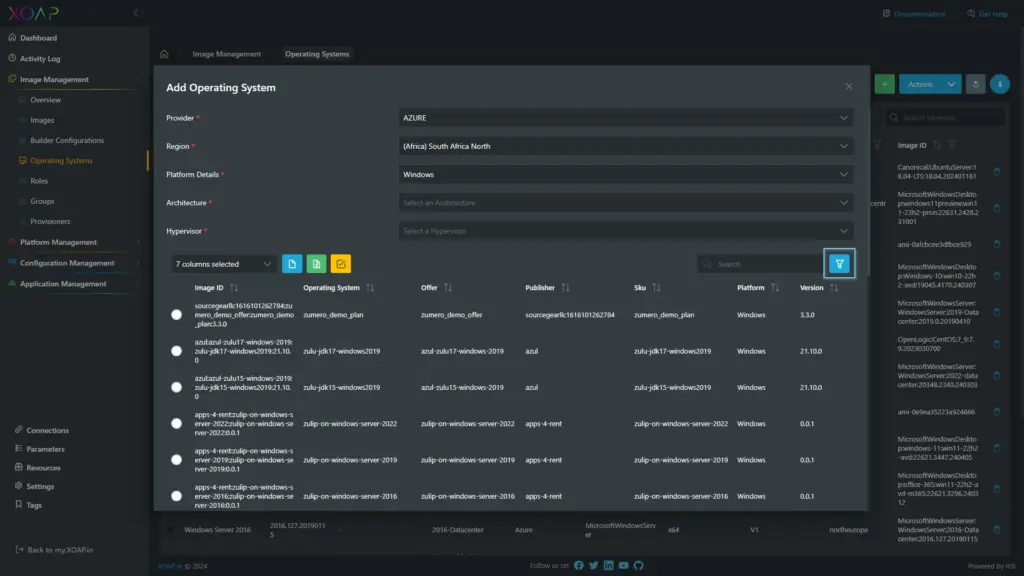
Task: Copy the ami-0afcbcee3dfbce929 image ID
Action: [997, 244]
